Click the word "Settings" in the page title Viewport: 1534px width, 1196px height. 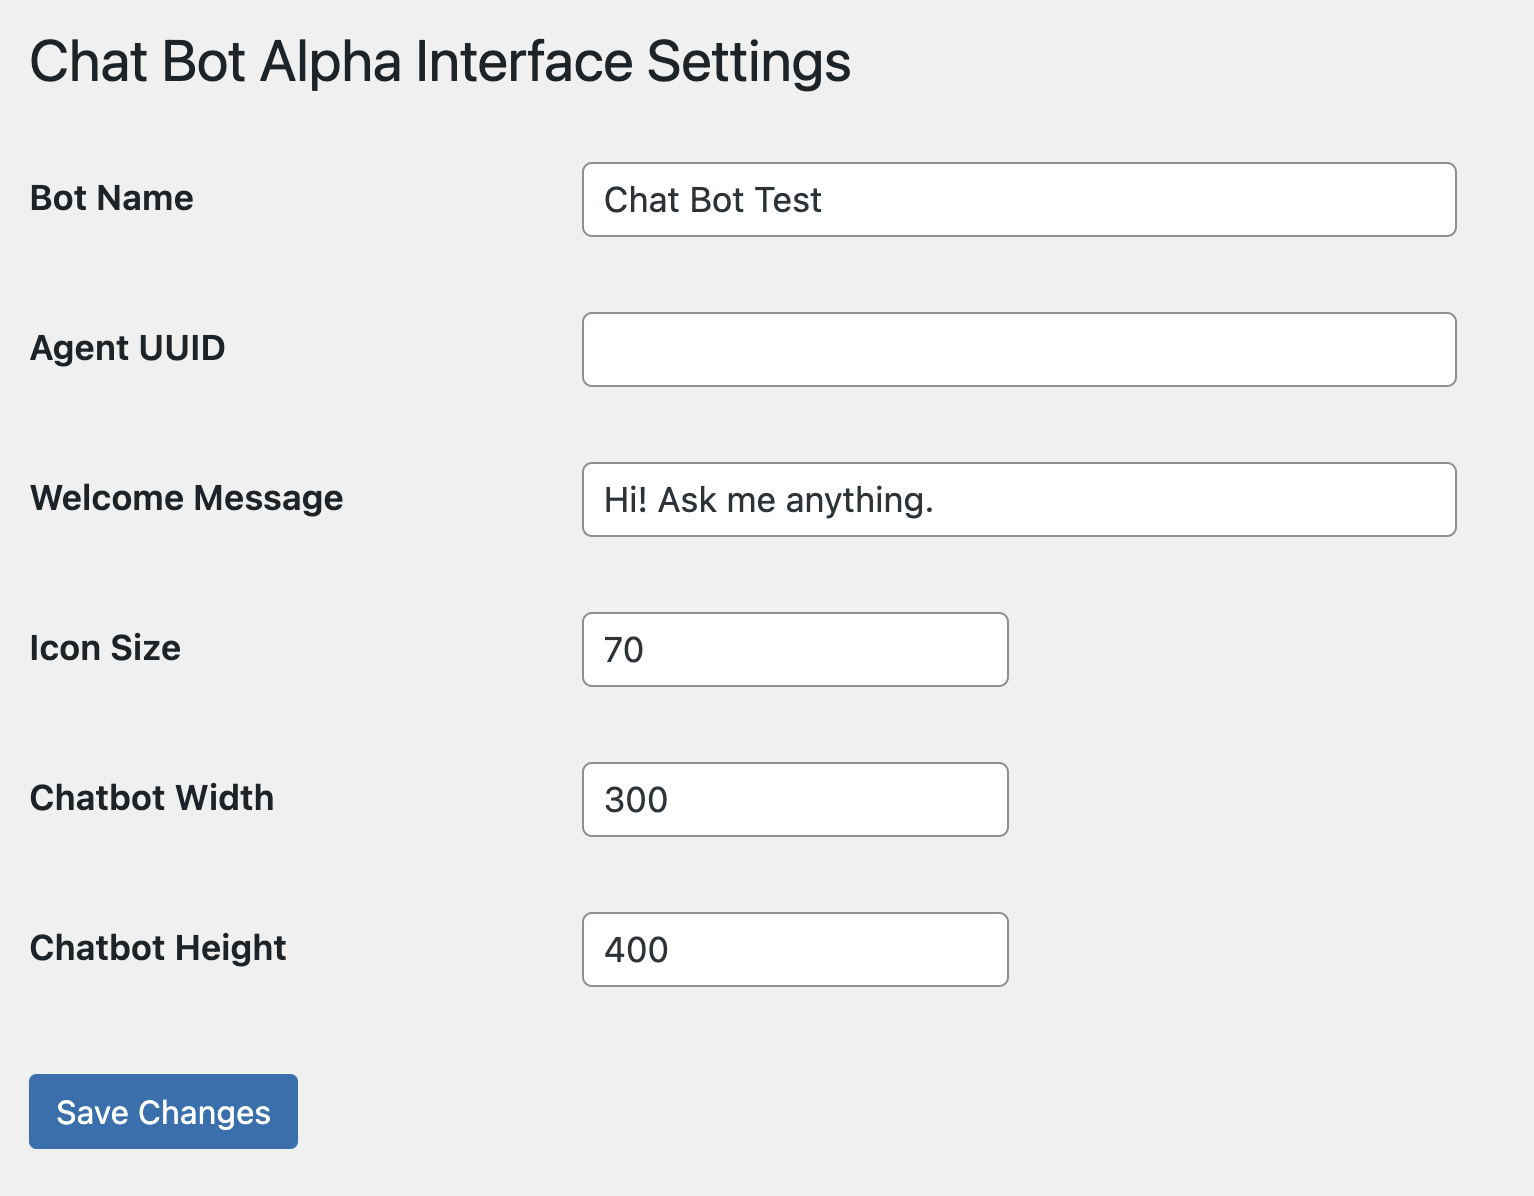[x=748, y=62]
